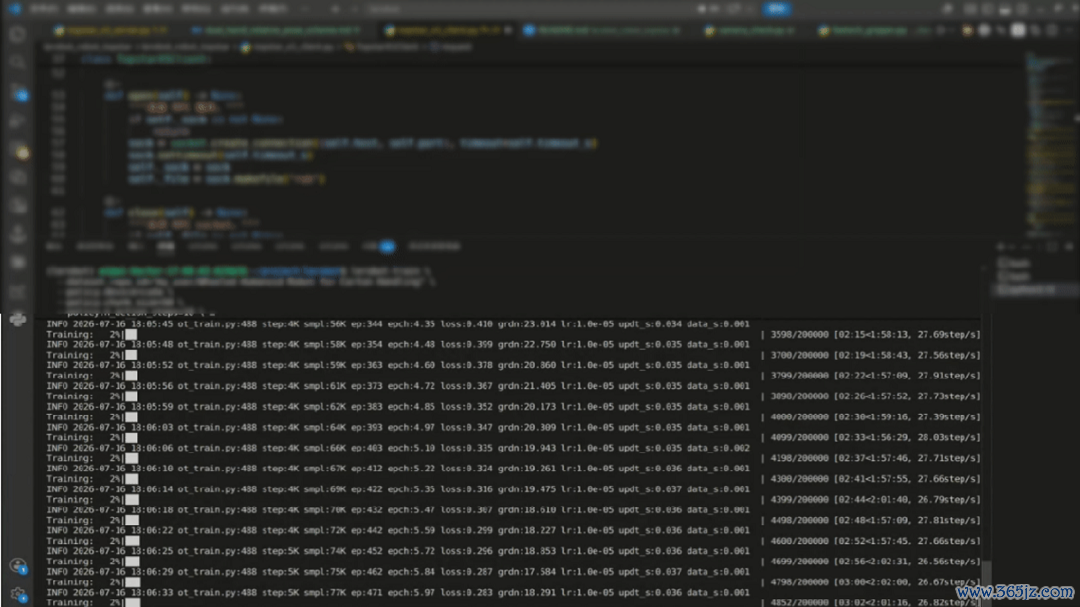1080x607 pixels.
Task: Select the last terminal in the terminal list
Action: coord(1031,290)
